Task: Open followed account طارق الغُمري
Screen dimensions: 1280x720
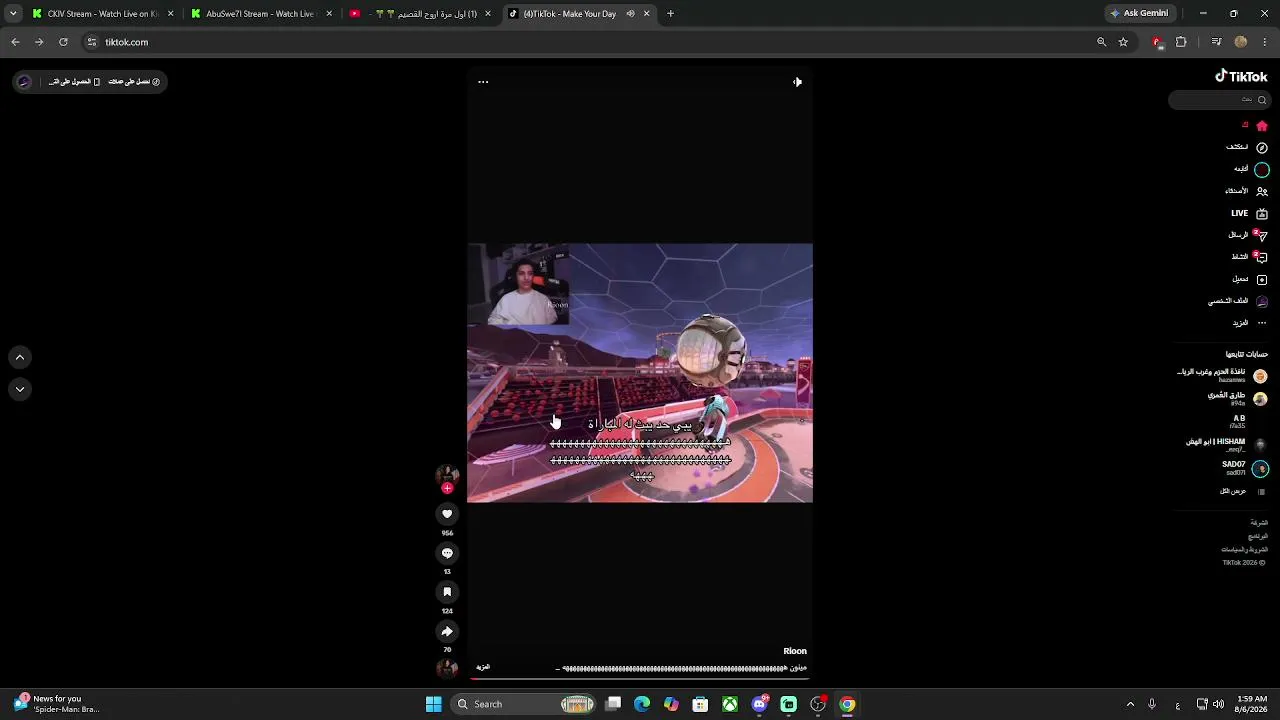Action: 1237,398
